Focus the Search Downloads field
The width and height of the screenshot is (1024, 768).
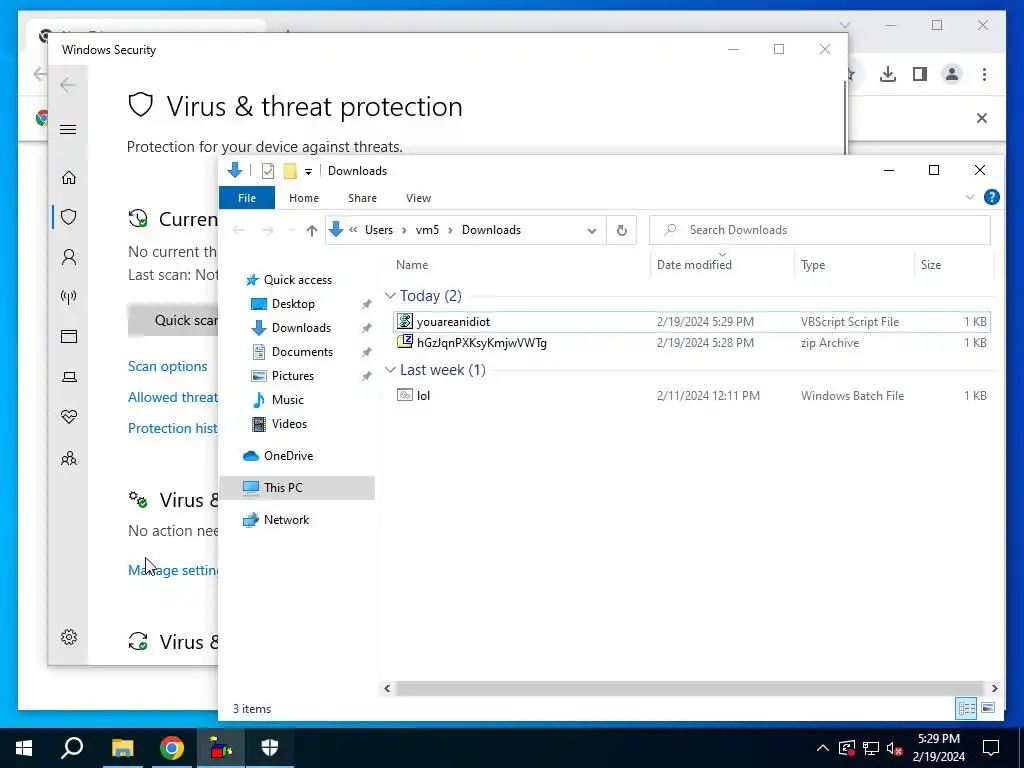[820, 230]
